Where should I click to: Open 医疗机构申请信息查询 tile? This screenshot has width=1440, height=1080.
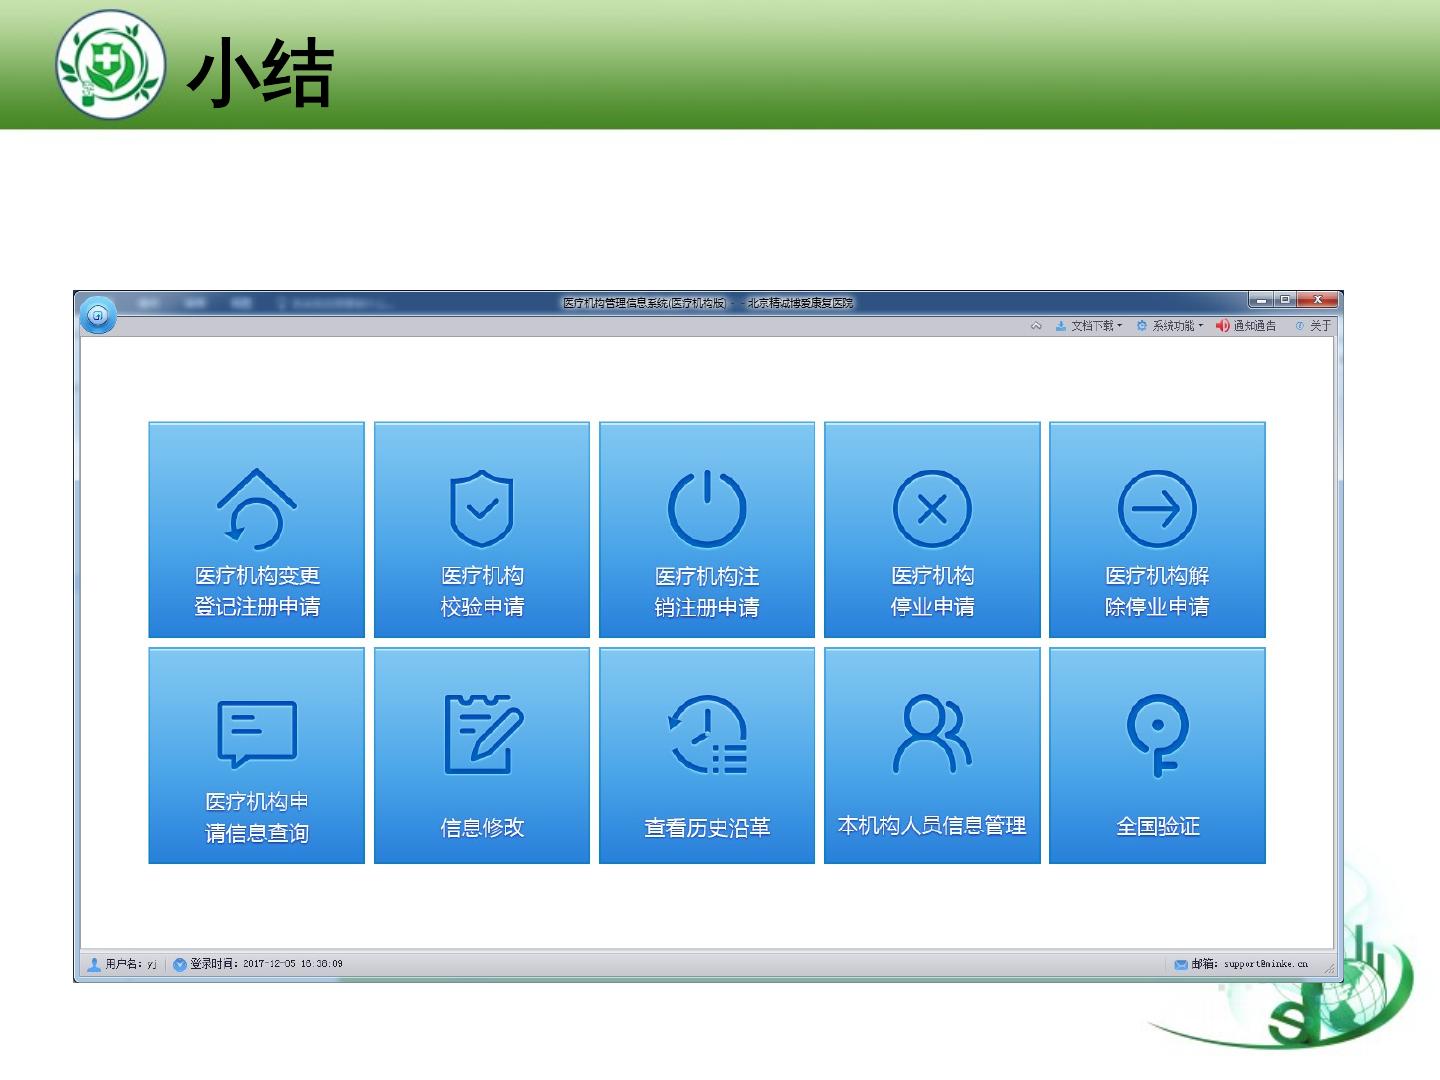pyautogui.click(x=256, y=756)
